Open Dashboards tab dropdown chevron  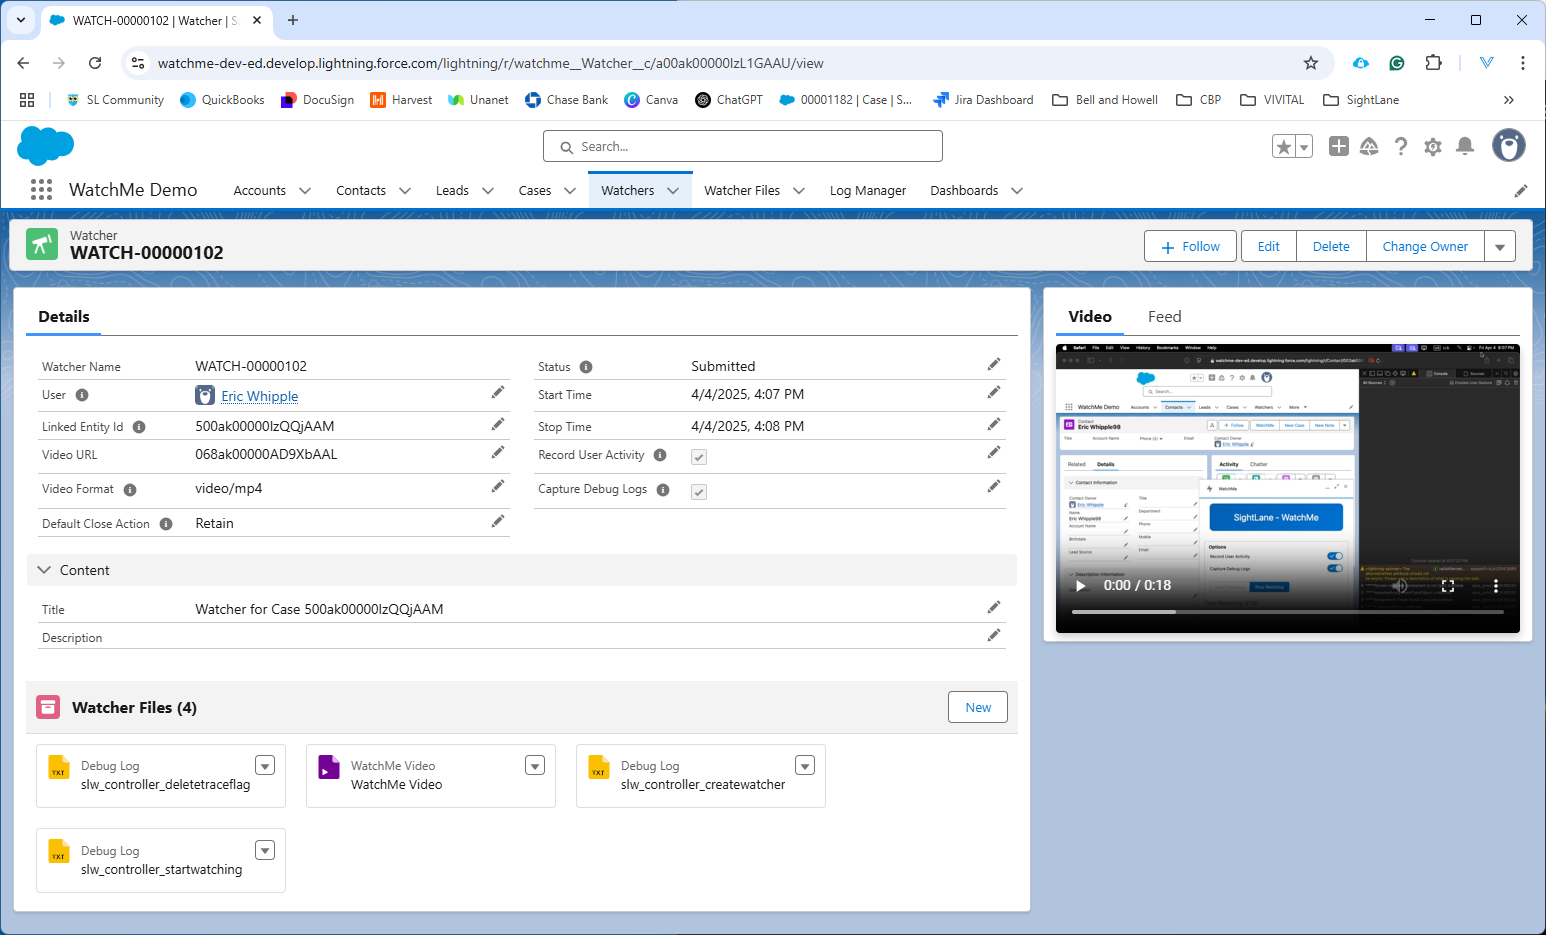click(x=1017, y=191)
